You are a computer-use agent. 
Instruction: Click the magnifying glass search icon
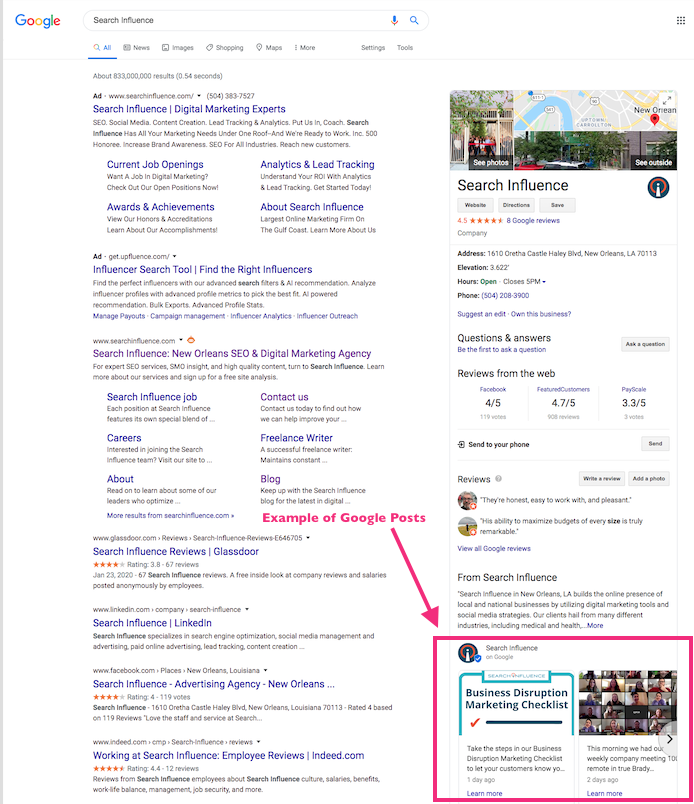[x=414, y=20]
